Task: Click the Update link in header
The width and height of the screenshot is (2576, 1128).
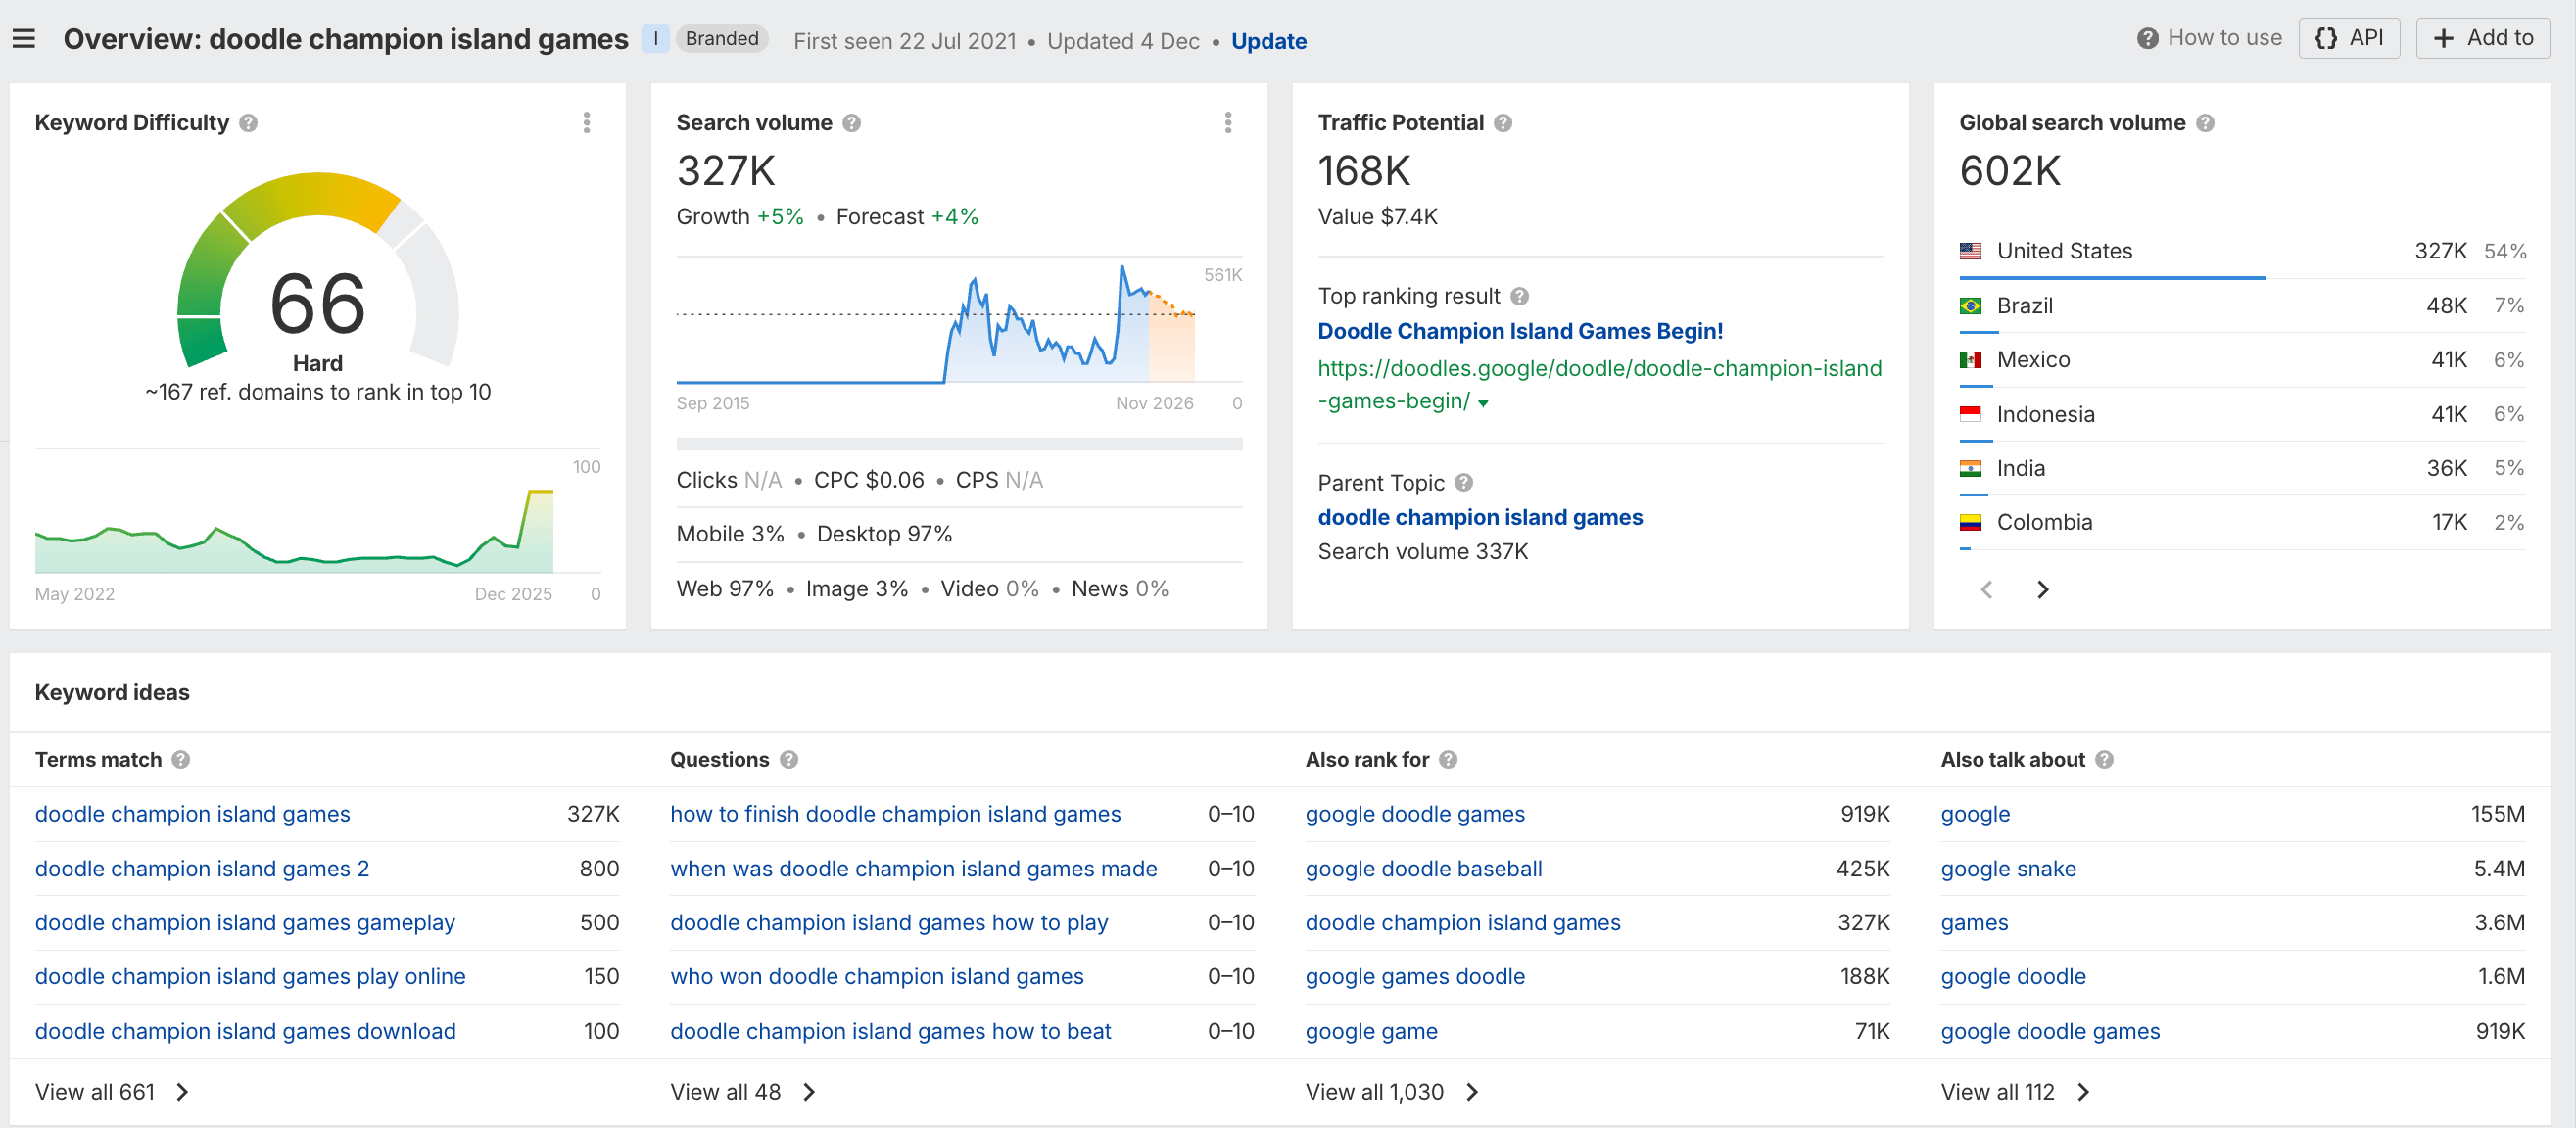Action: (x=1268, y=41)
